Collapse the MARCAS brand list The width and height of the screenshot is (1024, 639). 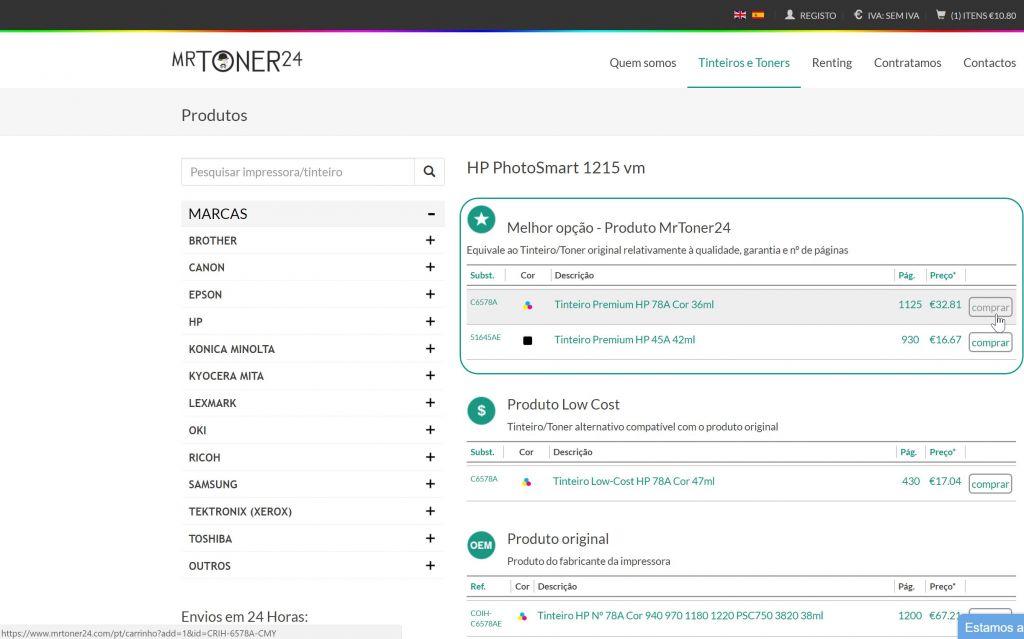(430, 214)
